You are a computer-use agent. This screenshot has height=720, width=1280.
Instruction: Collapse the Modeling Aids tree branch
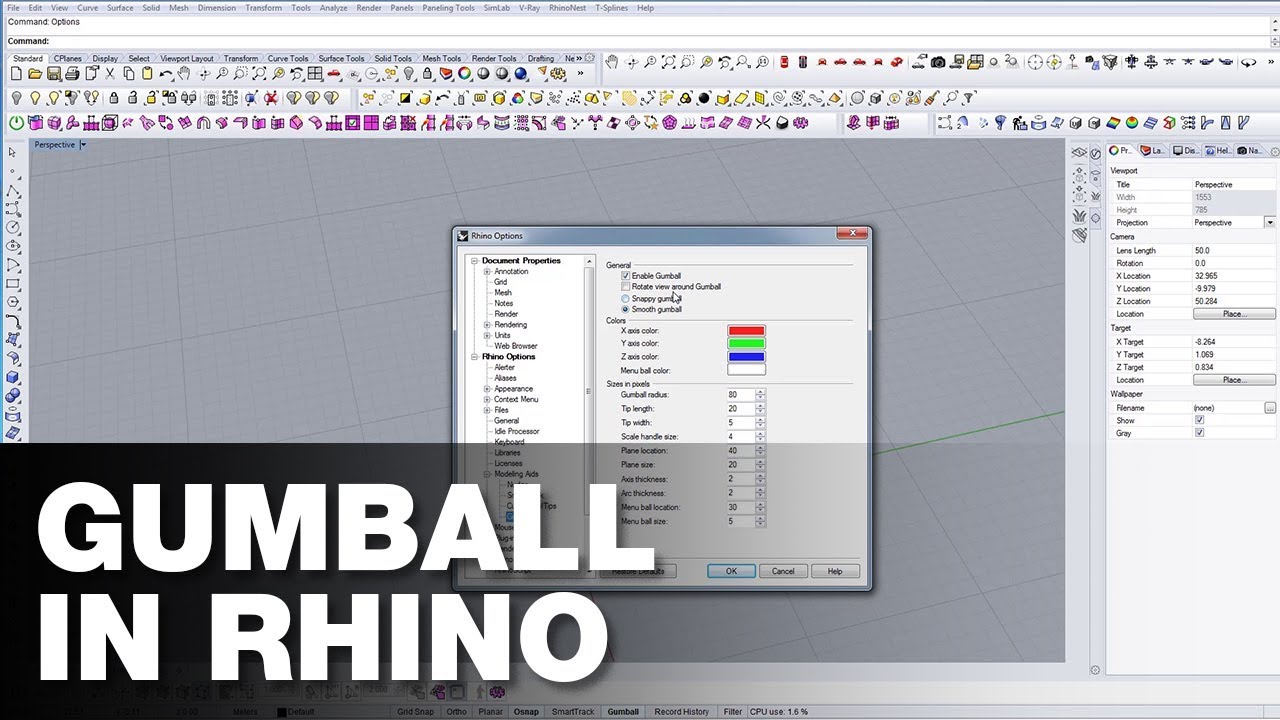click(x=487, y=473)
